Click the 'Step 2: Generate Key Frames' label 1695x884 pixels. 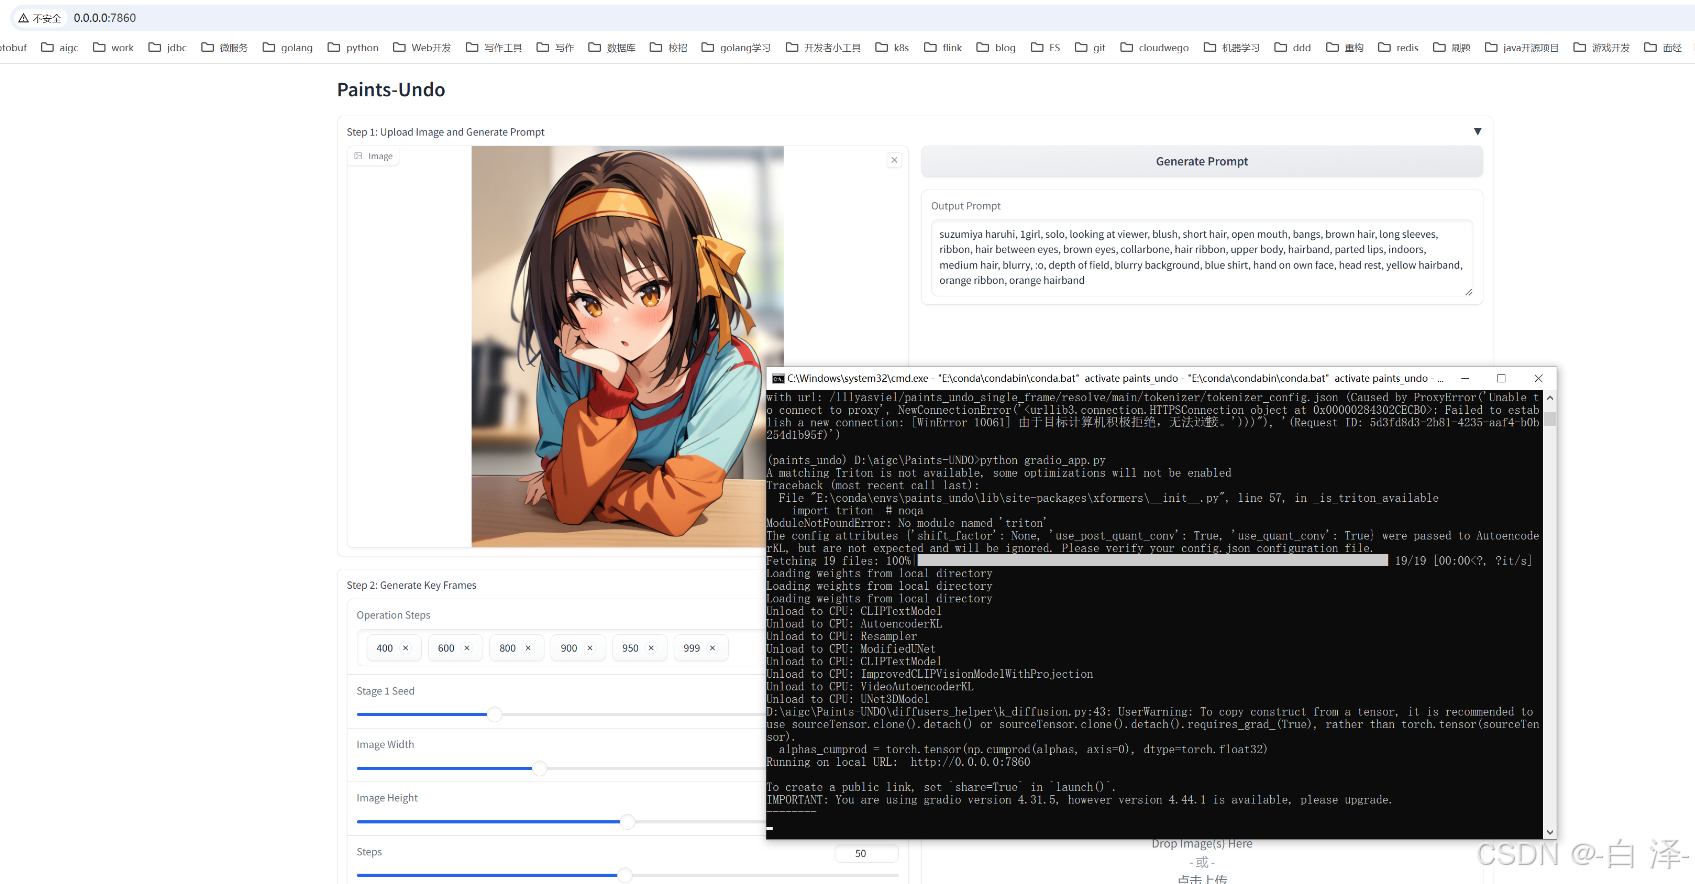411,585
